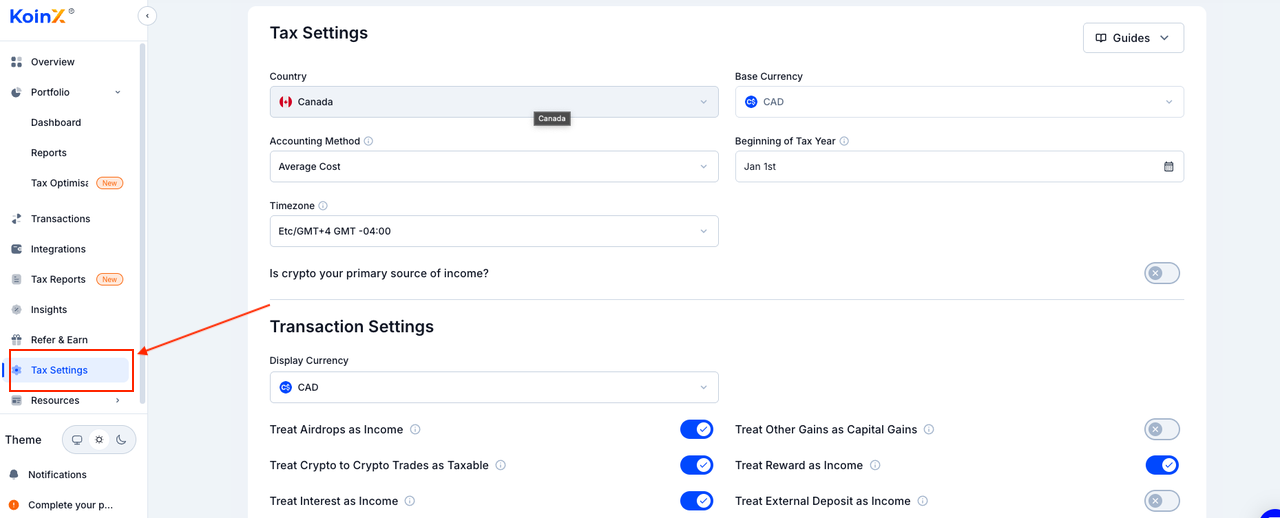Go to Integrations in sidebar

(x=58, y=249)
